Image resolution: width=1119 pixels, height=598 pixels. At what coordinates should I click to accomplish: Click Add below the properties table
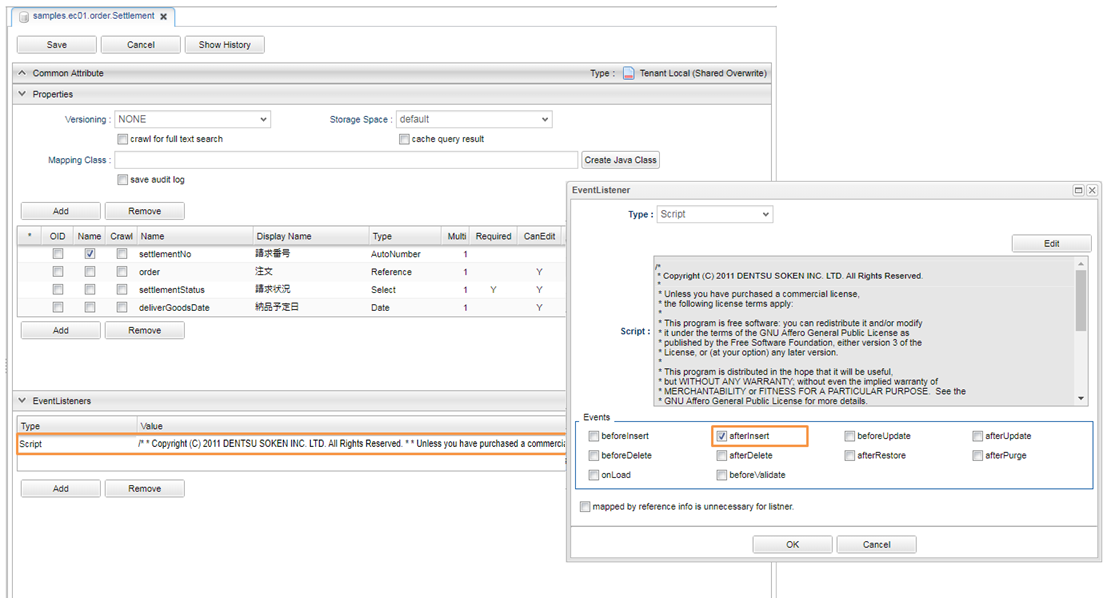[x=61, y=330]
